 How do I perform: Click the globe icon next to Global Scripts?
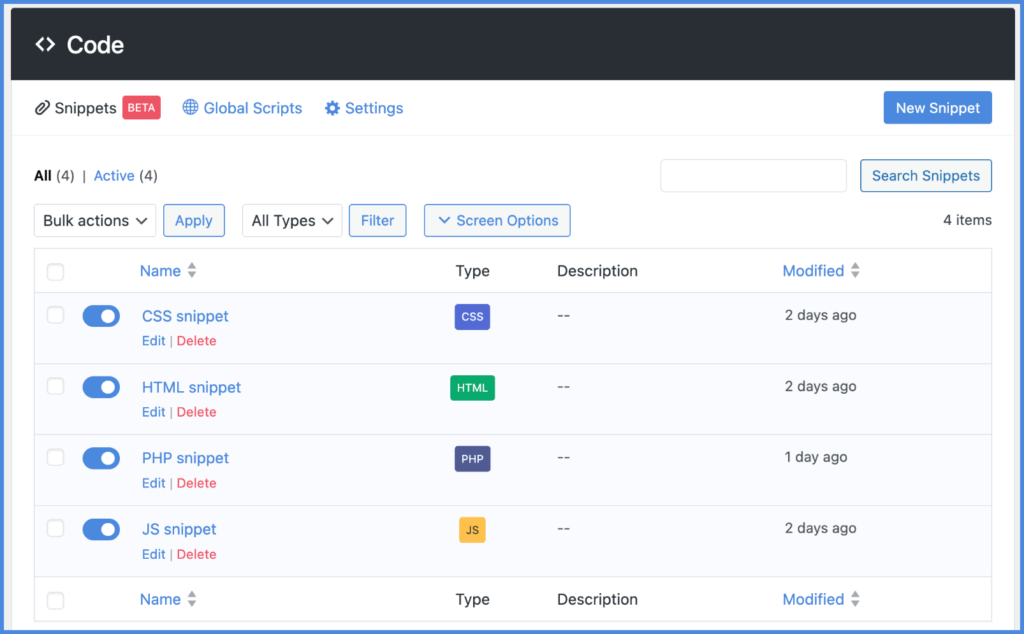(190, 107)
